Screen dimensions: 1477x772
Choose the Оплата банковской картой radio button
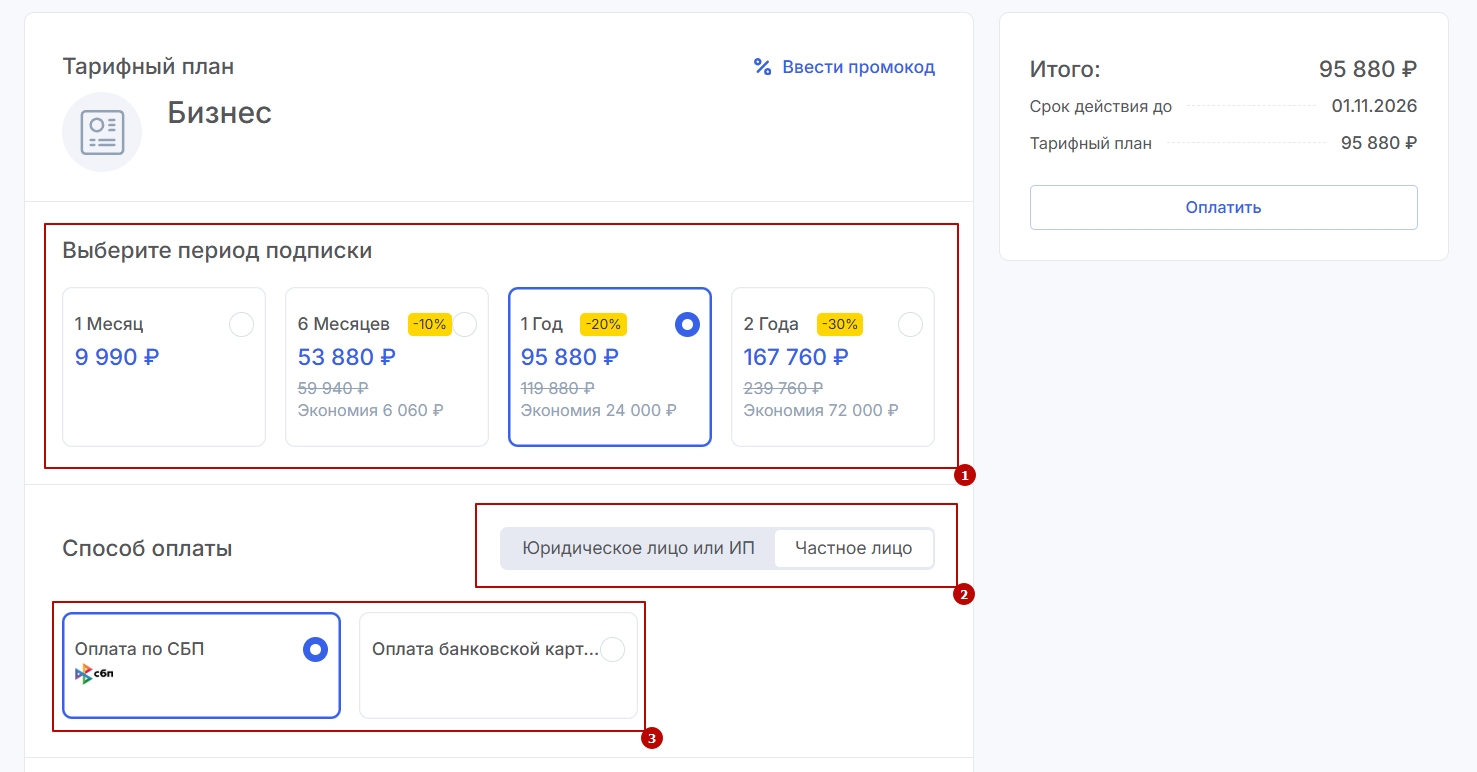click(612, 650)
